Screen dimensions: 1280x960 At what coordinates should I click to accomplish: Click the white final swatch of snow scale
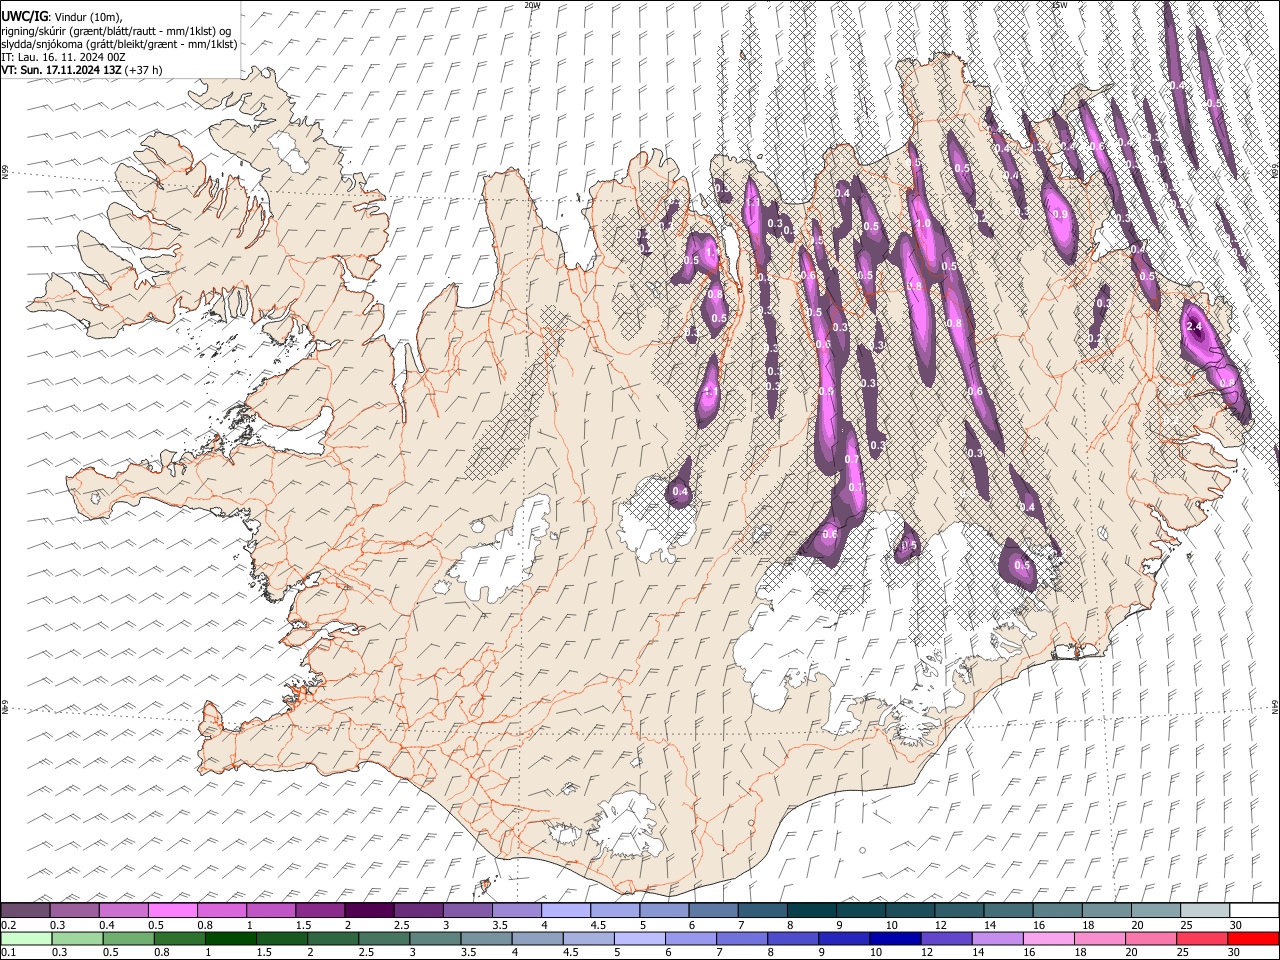(x=1255, y=911)
